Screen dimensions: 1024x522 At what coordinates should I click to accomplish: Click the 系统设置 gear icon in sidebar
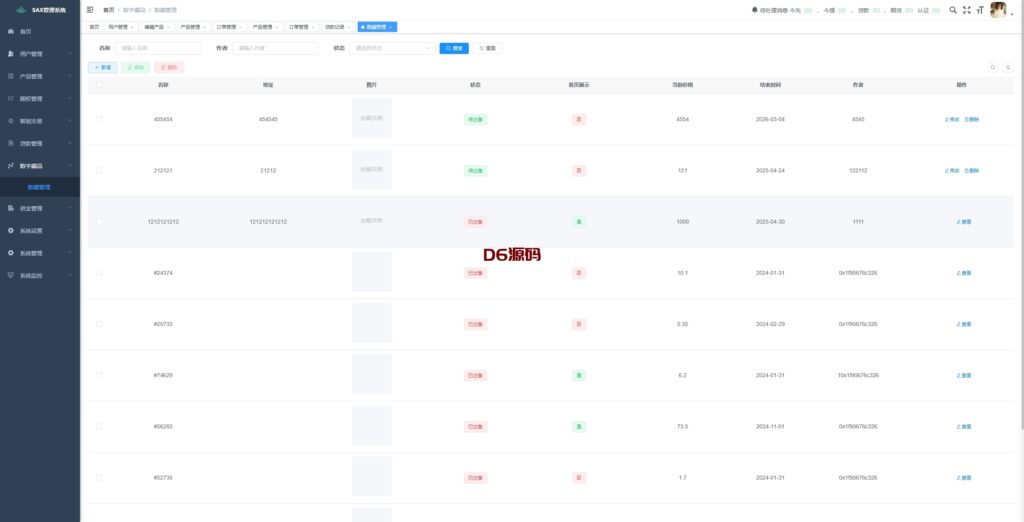10,231
